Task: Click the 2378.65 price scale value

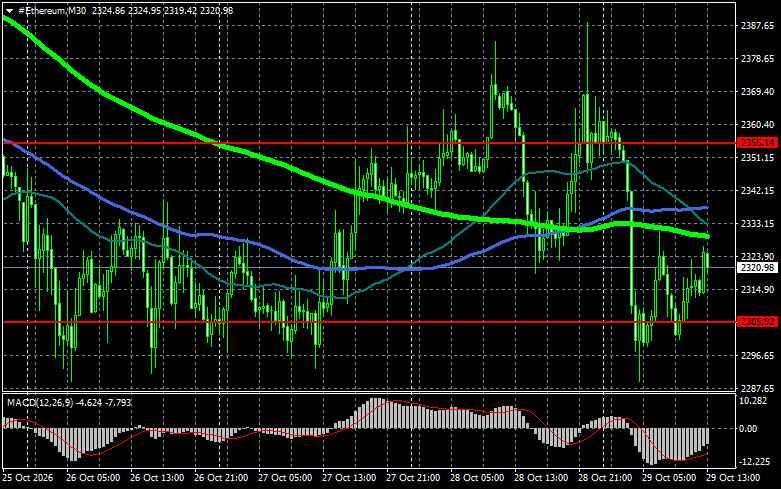Action: coord(758,59)
